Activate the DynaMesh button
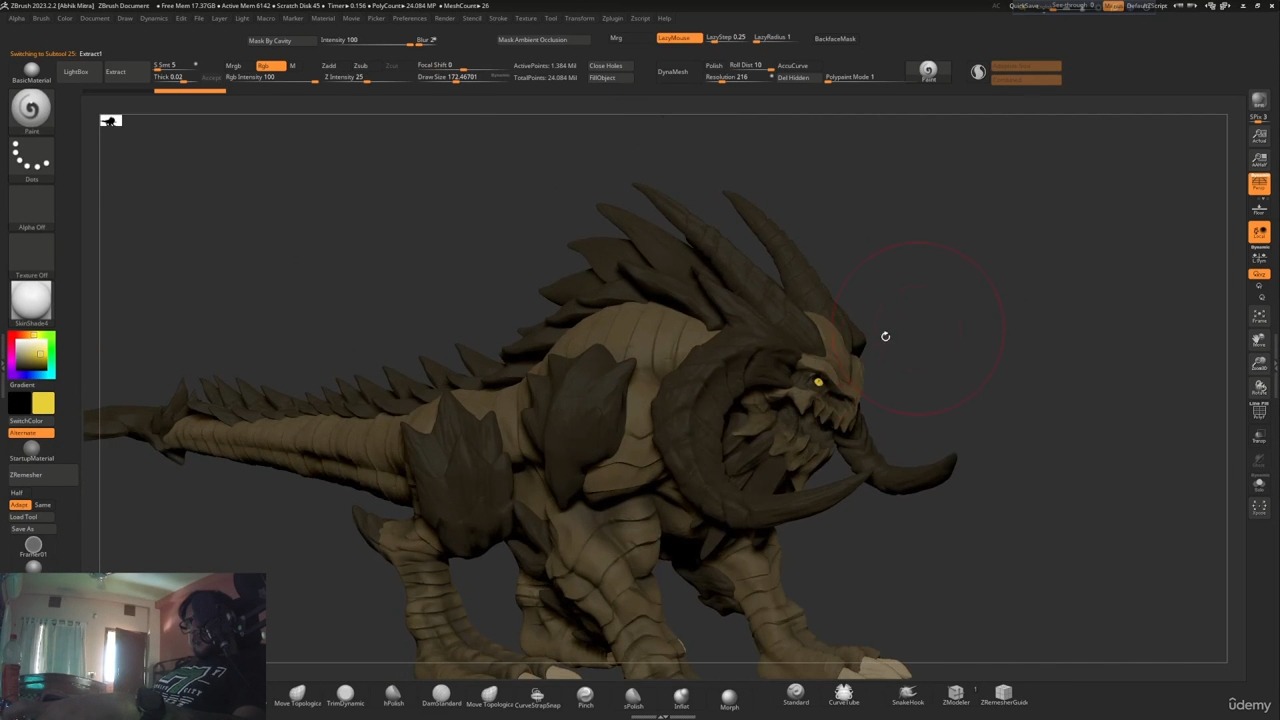Screen dimensions: 1280x720 (x=672, y=71)
